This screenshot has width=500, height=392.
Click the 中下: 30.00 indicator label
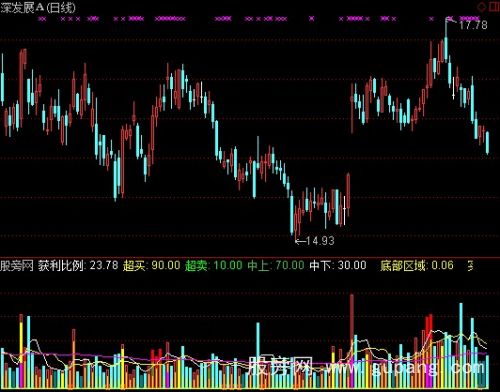tap(338, 265)
